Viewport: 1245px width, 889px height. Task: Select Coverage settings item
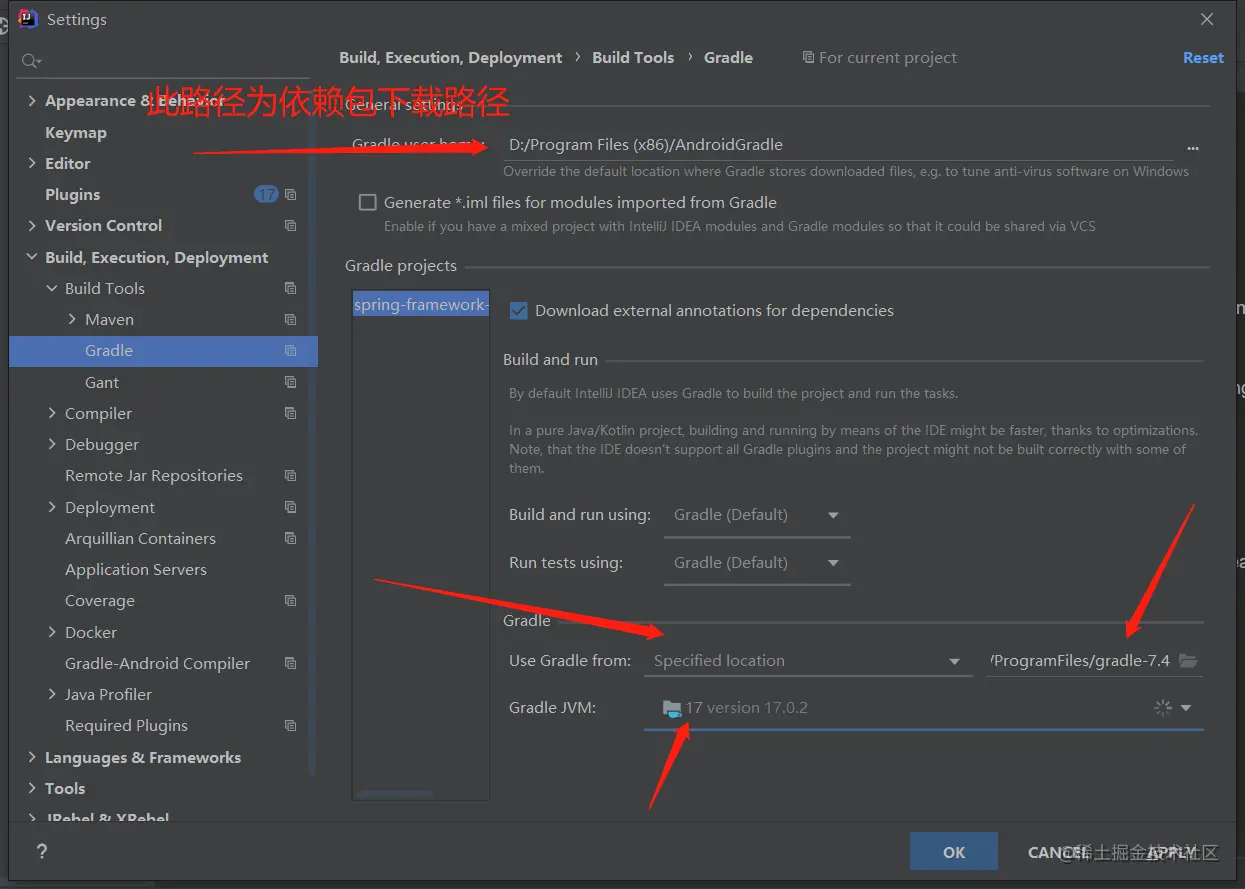click(x=100, y=601)
